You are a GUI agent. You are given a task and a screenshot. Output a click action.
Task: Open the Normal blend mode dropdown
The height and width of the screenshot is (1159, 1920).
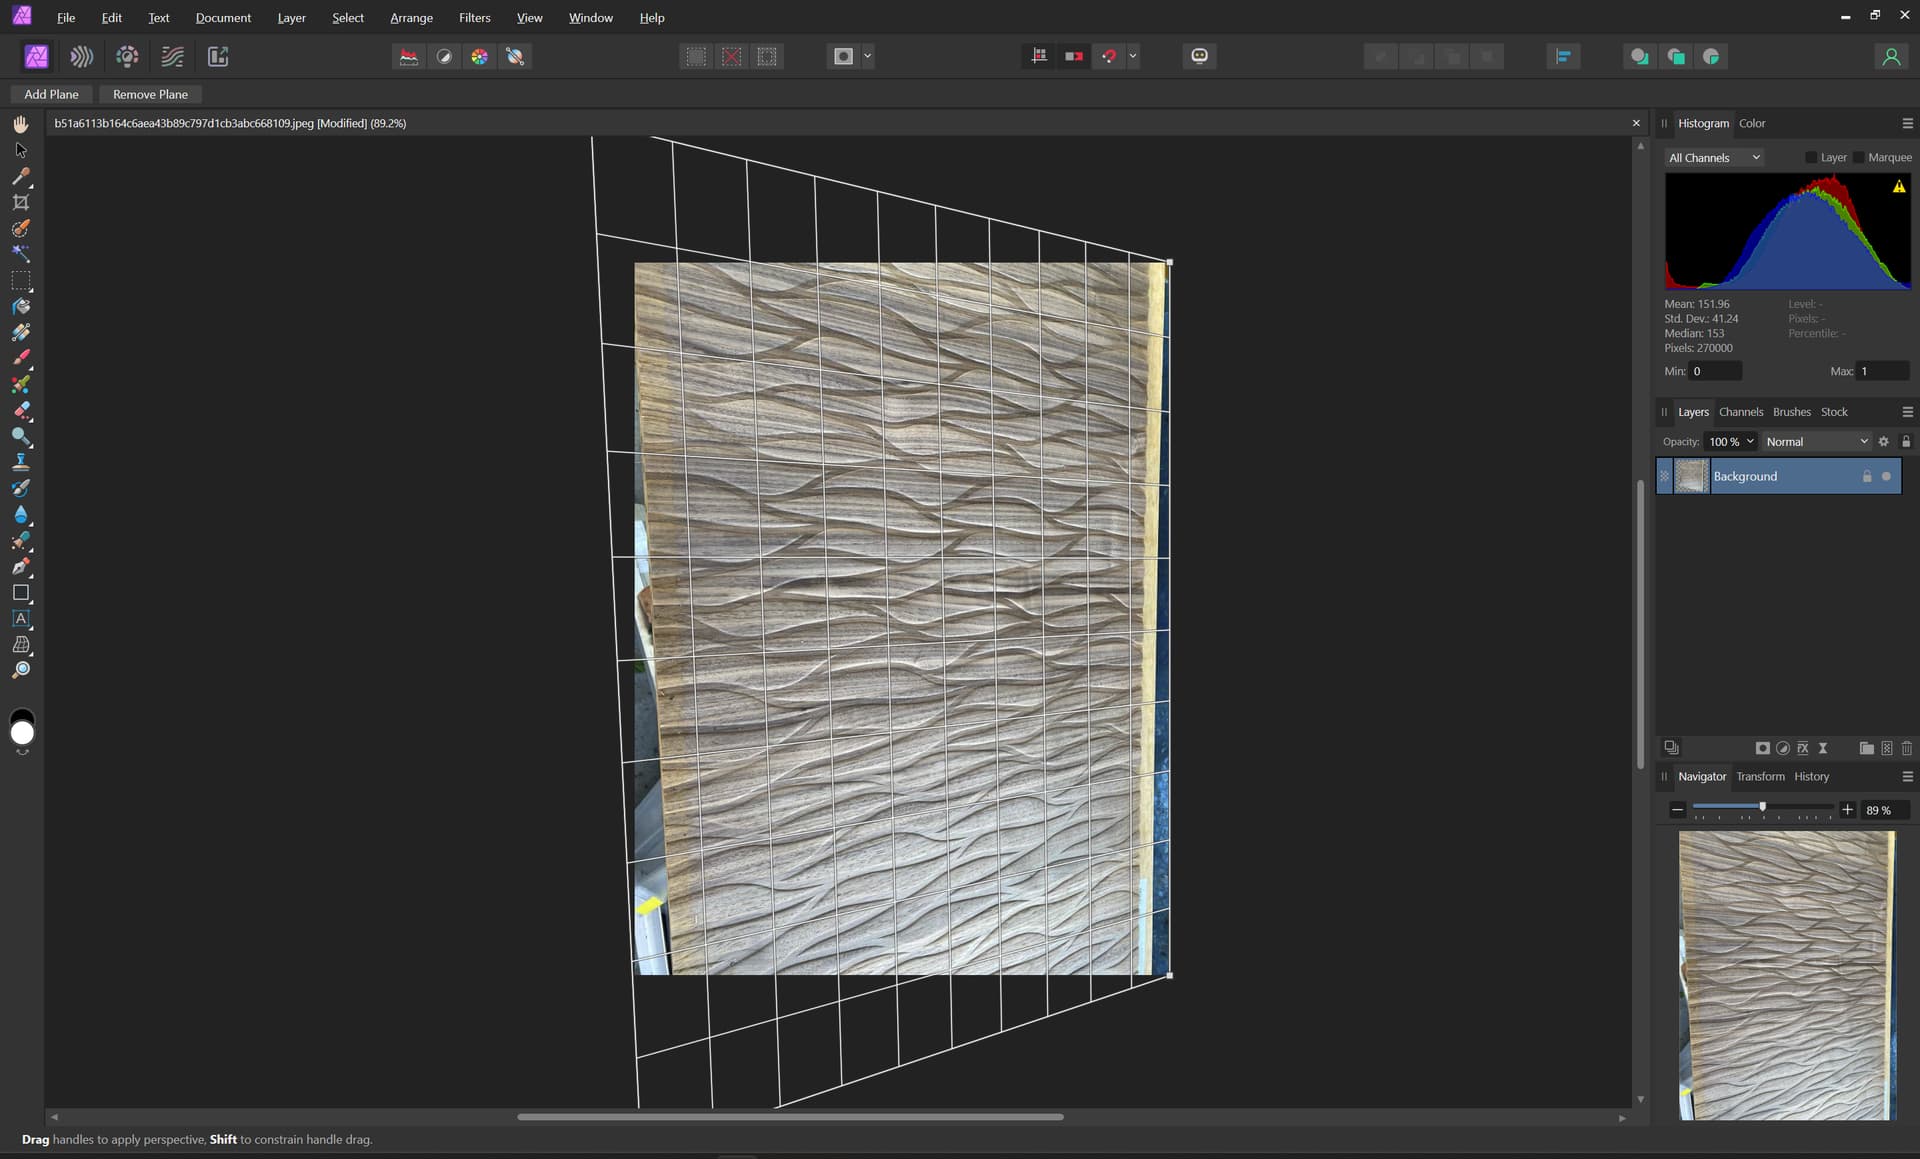click(1816, 442)
